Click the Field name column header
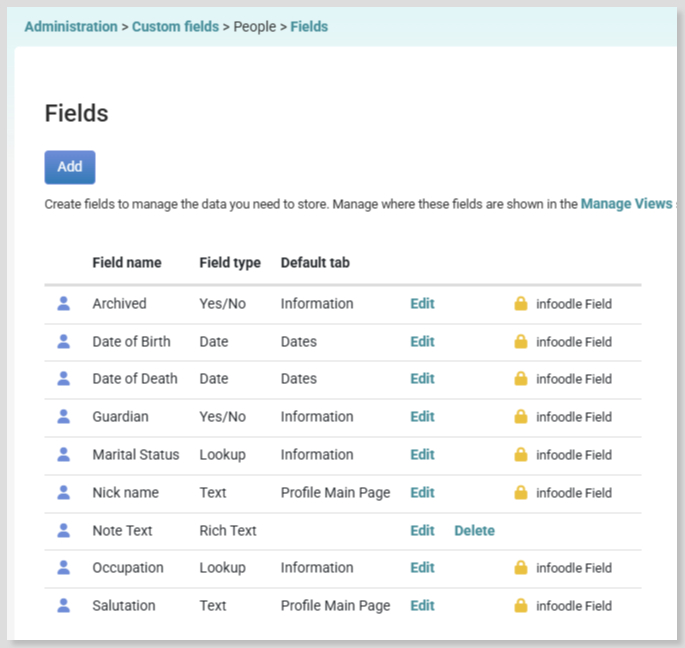This screenshot has width=685, height=648. pyautogui.click(x=127, y=263)
